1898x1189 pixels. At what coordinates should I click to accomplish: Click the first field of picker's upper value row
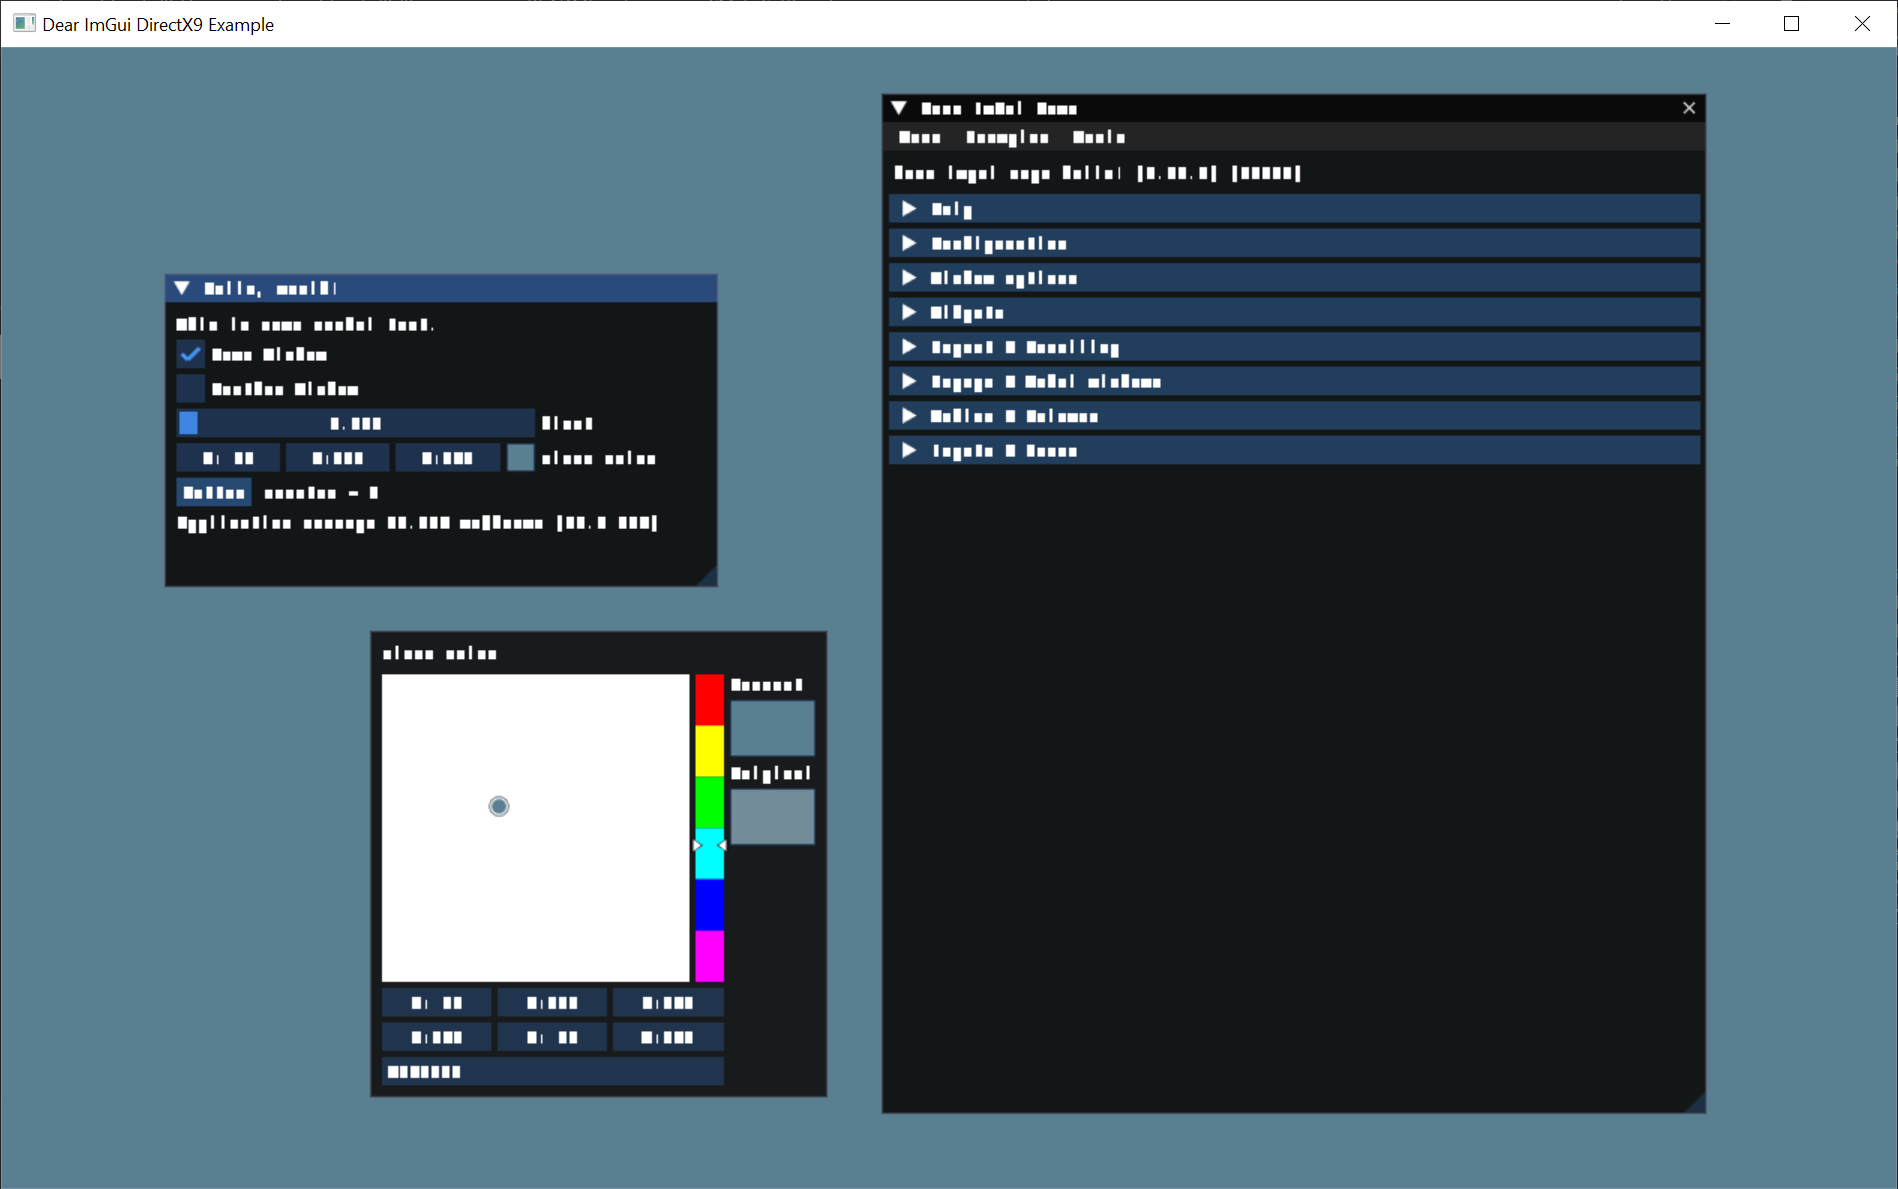click(x=437, y=1002)
